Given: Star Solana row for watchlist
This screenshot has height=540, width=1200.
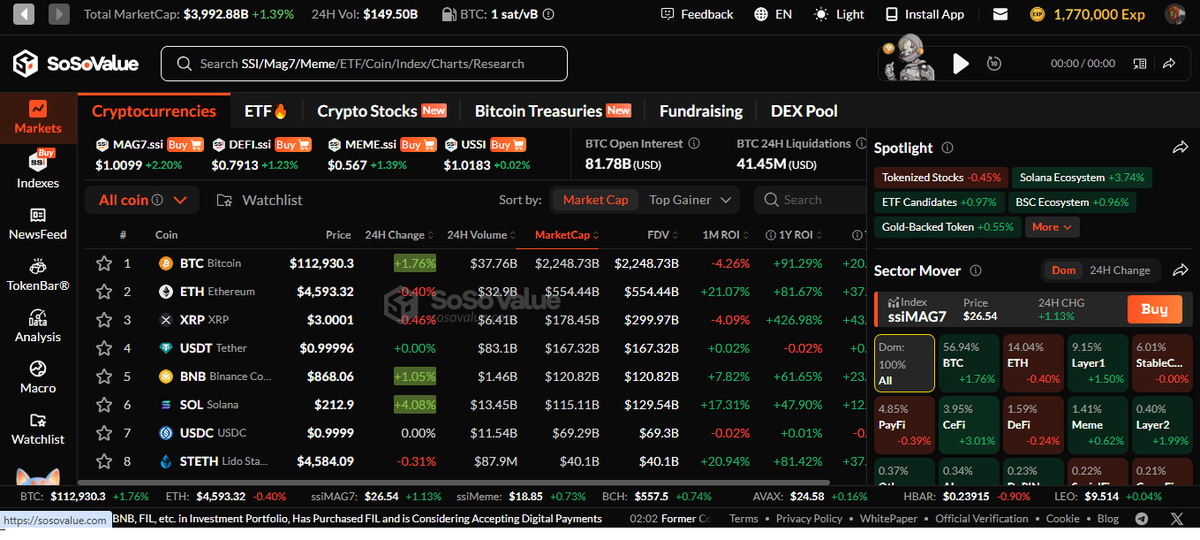Looking at the screenshot, I should pyautogui.click(x=103, y=405).
